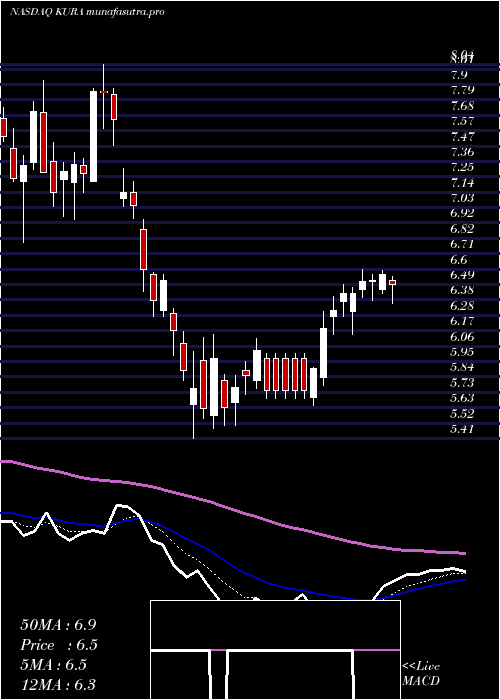This screenshot has width=500, height=700.
Task: Select the 6.6 price axis label
Action: click(x=461, y=259)
